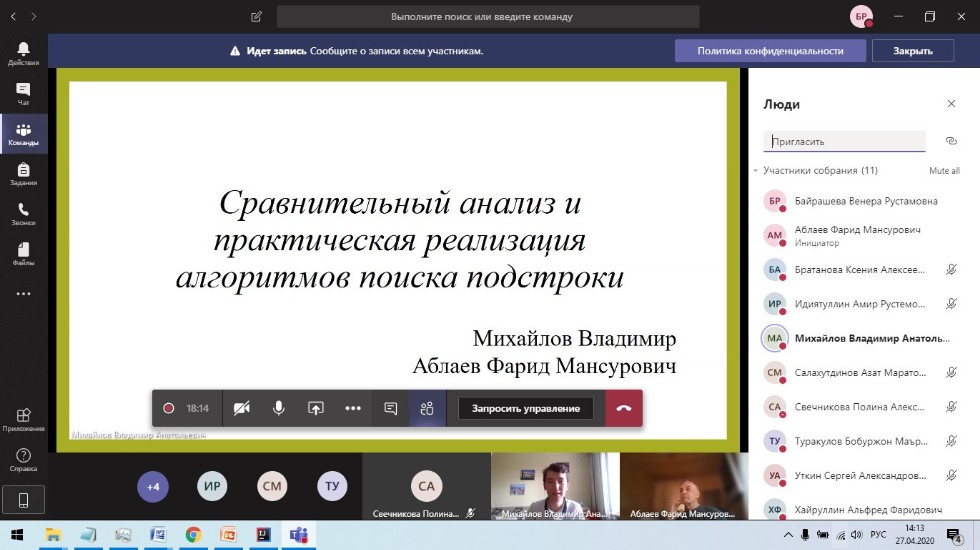Click Mute all link in People panel

coord(943,171)
